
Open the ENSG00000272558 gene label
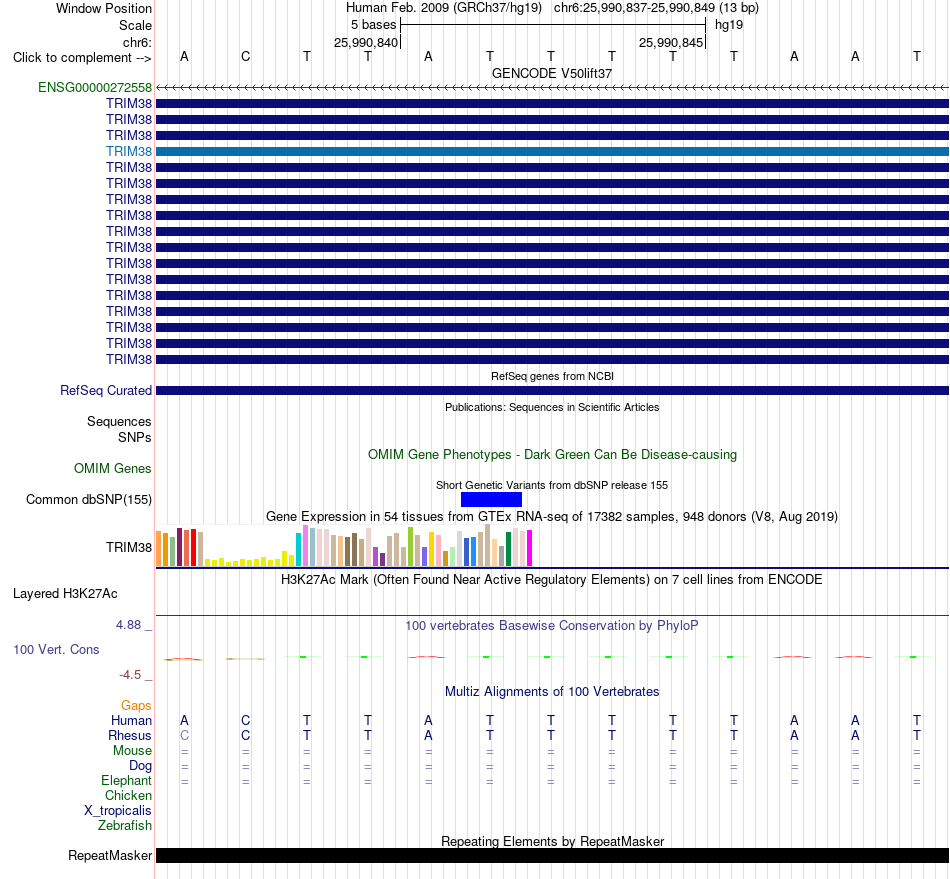pos(95,87)
